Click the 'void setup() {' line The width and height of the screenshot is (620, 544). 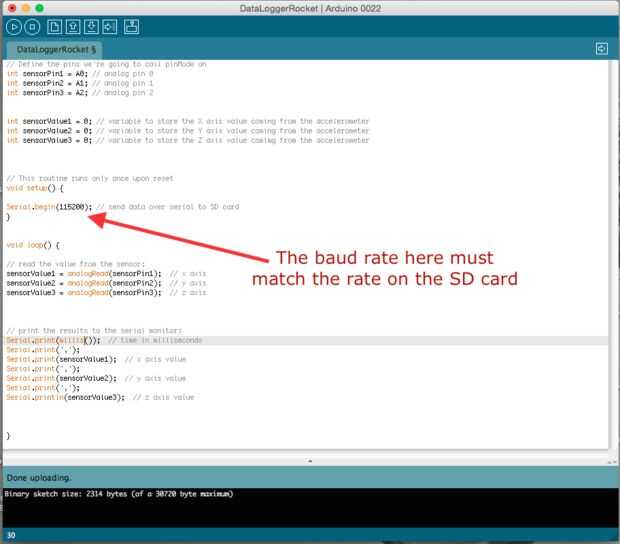pyautogui.click(x=35, y=188)
